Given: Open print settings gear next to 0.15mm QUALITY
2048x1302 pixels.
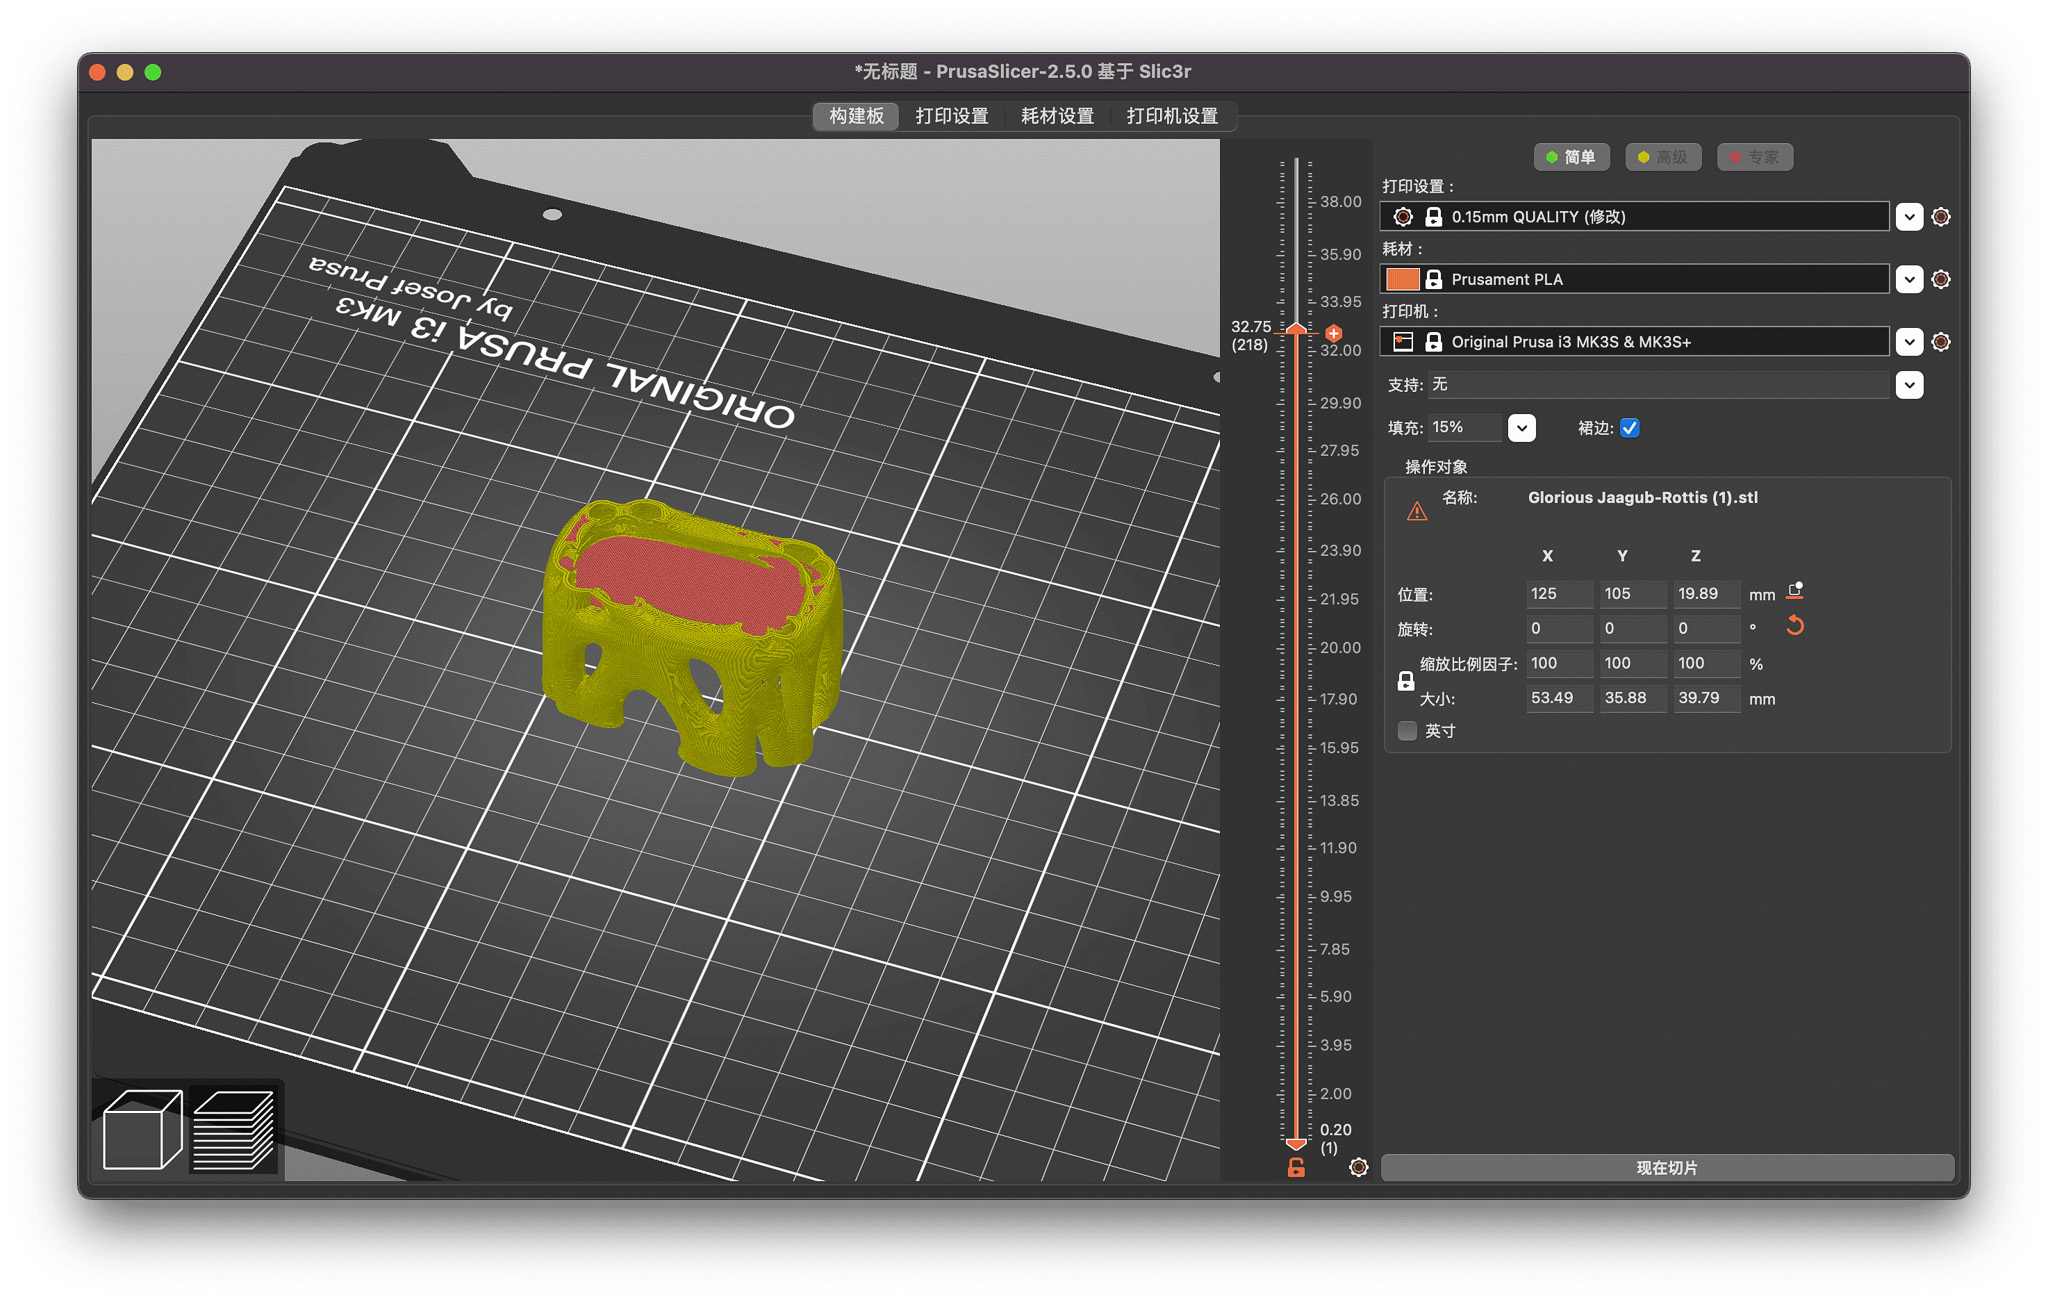Looking at the screenshot, I should [x=1941, y=217].
